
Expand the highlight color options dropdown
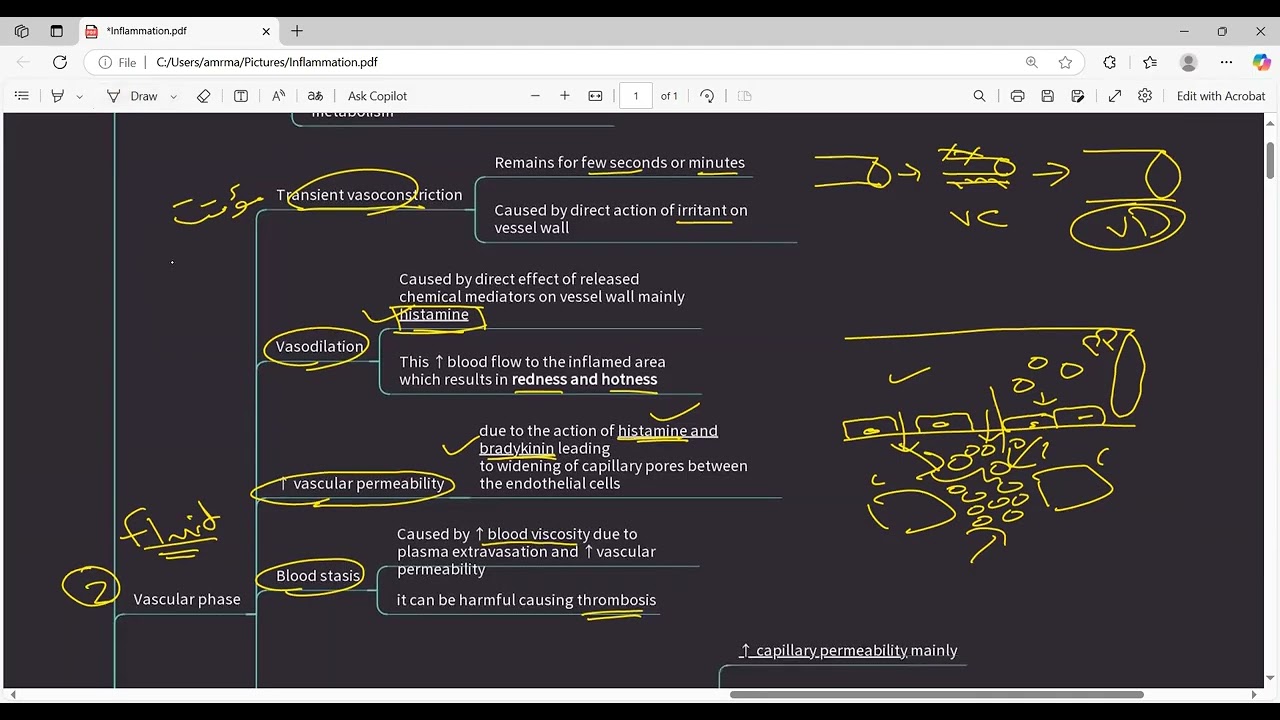pos(79,96)
